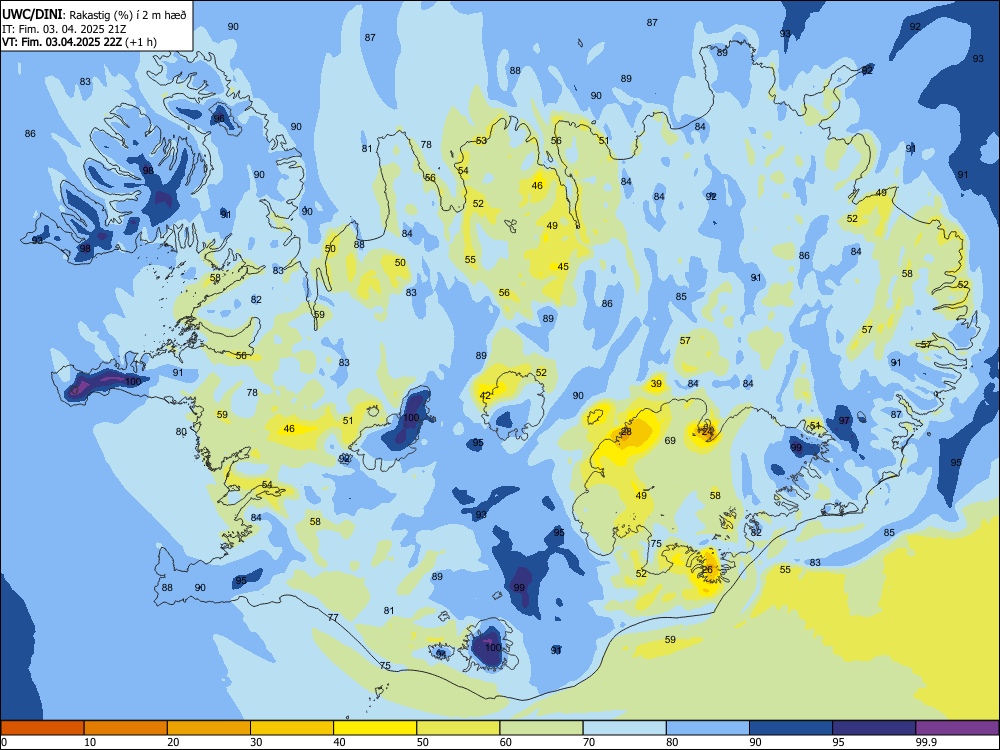Click the '70' legend scale label
1000x750 pixels.
coord(589,742)
